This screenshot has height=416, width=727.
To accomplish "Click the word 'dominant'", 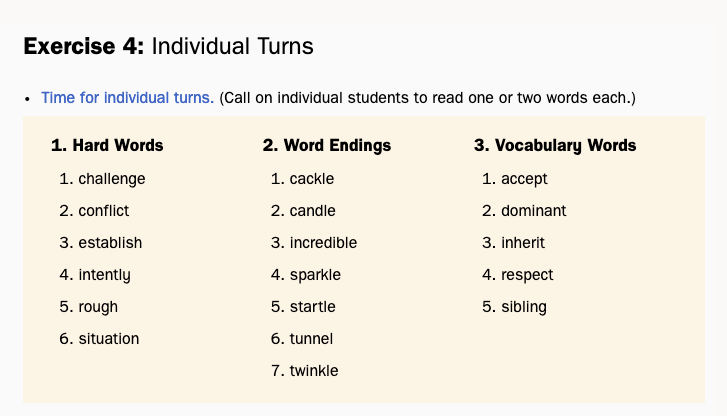I will click(x=533, y=211).
